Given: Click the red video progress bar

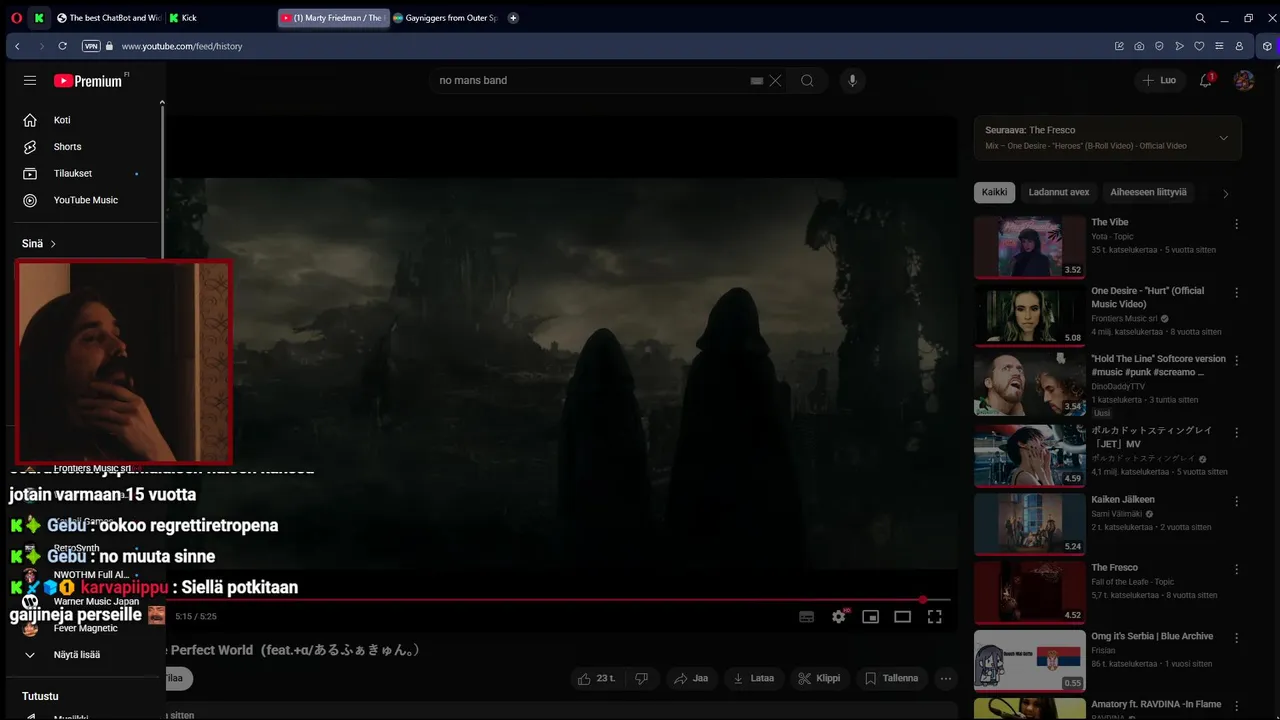Looking at the screenshot, I should coord(560,600).
